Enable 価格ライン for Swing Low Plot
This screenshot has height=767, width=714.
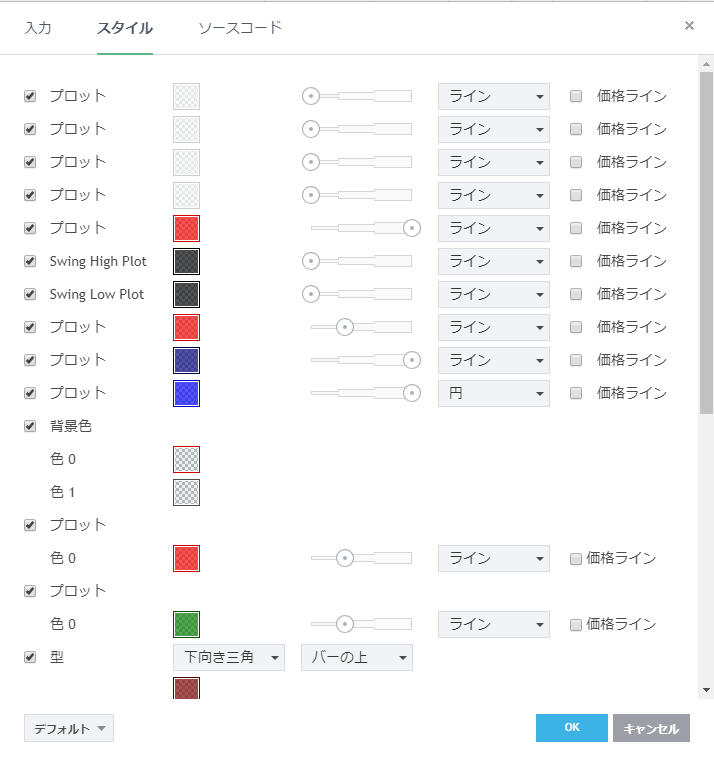point(576,294)
